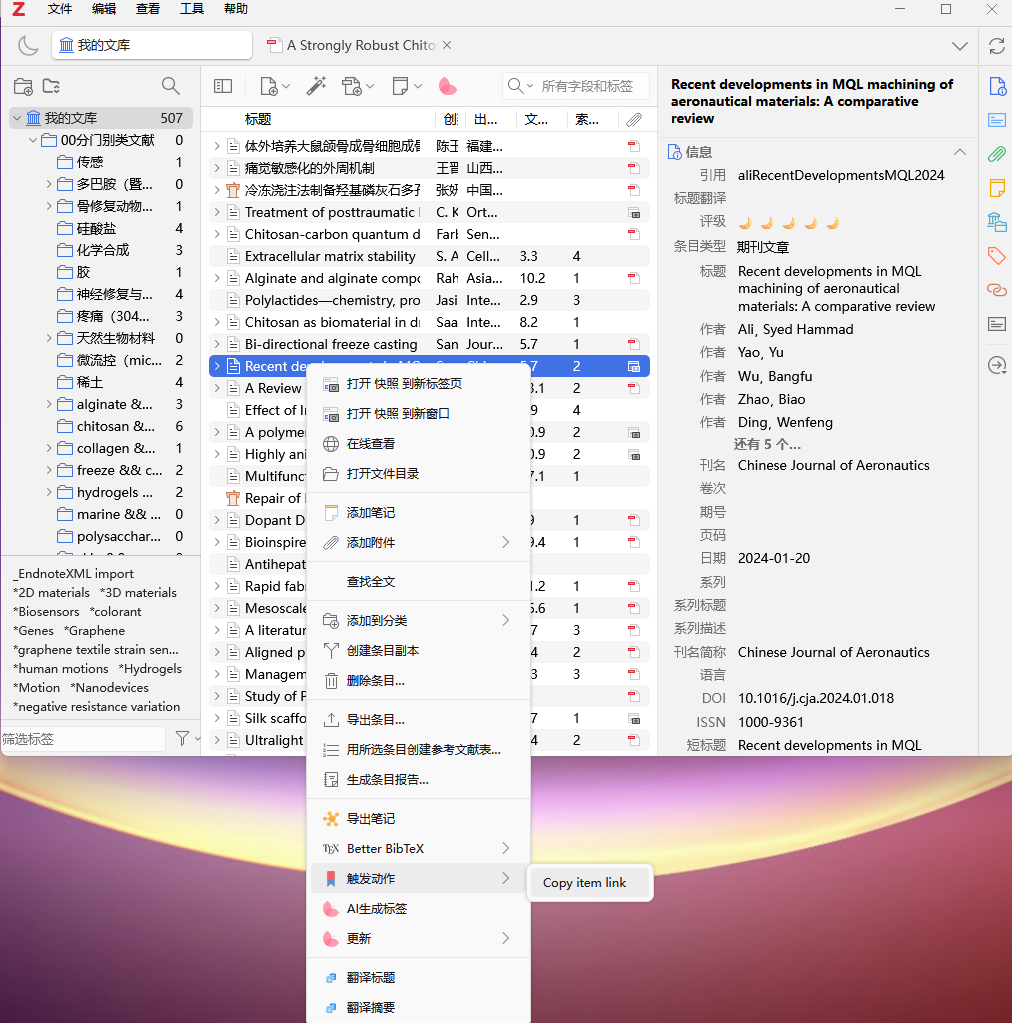Jump to tags section in sidebar
This screenshot has width=1012, height=1023.
point(996,256)
